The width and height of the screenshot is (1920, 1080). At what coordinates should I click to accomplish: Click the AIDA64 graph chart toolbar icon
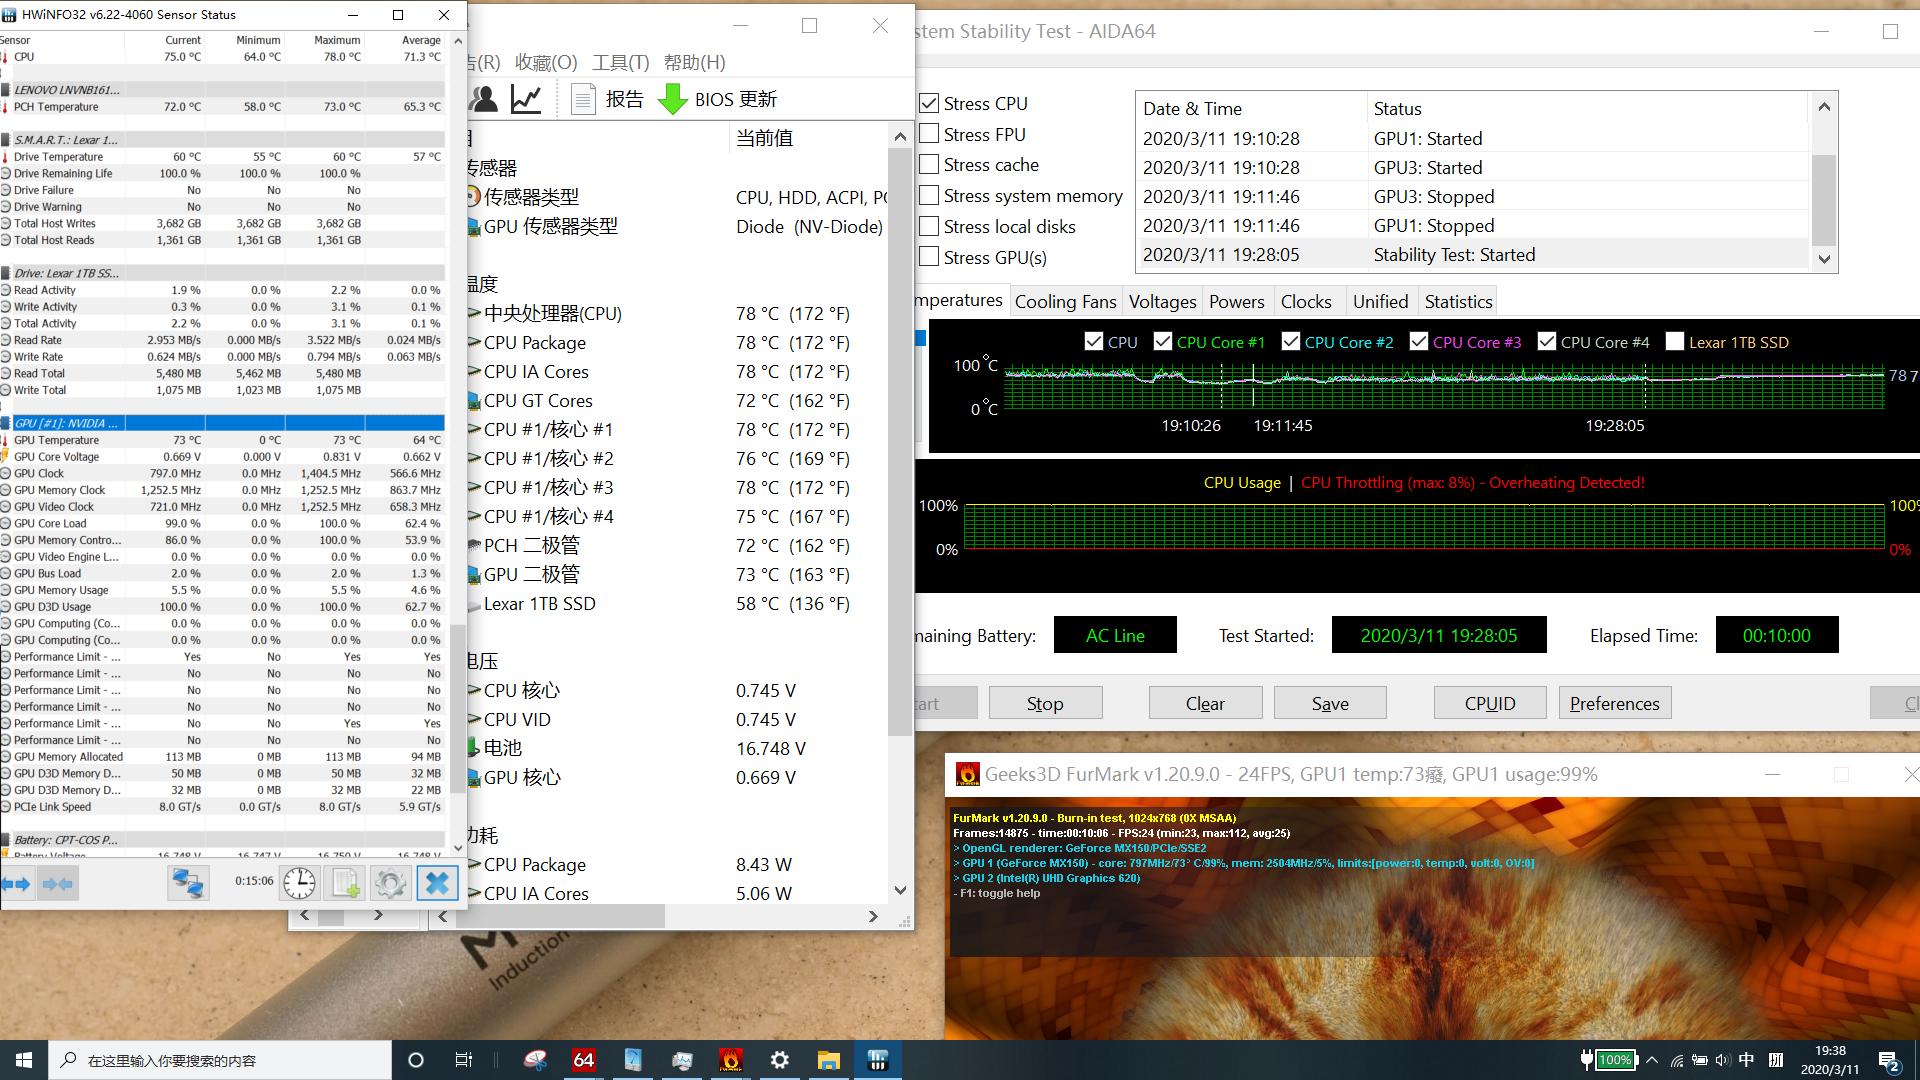(x=527, y=99)
